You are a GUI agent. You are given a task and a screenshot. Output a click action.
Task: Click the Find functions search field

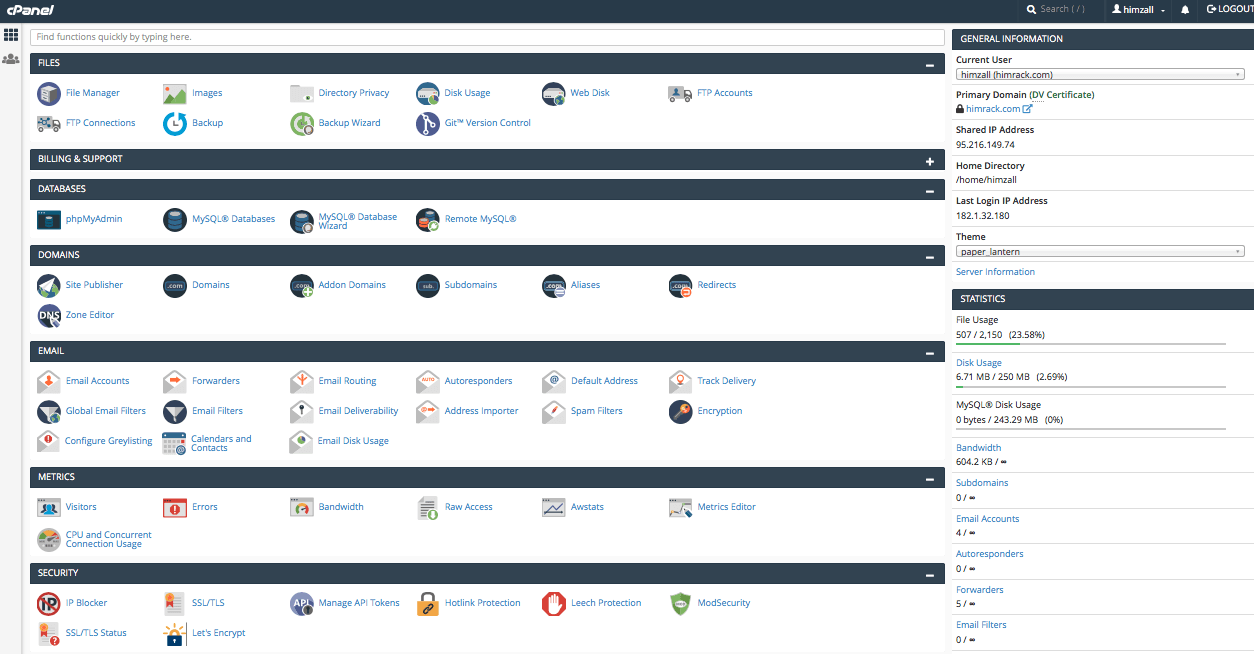pyautogui.click(x=487, y=37)
